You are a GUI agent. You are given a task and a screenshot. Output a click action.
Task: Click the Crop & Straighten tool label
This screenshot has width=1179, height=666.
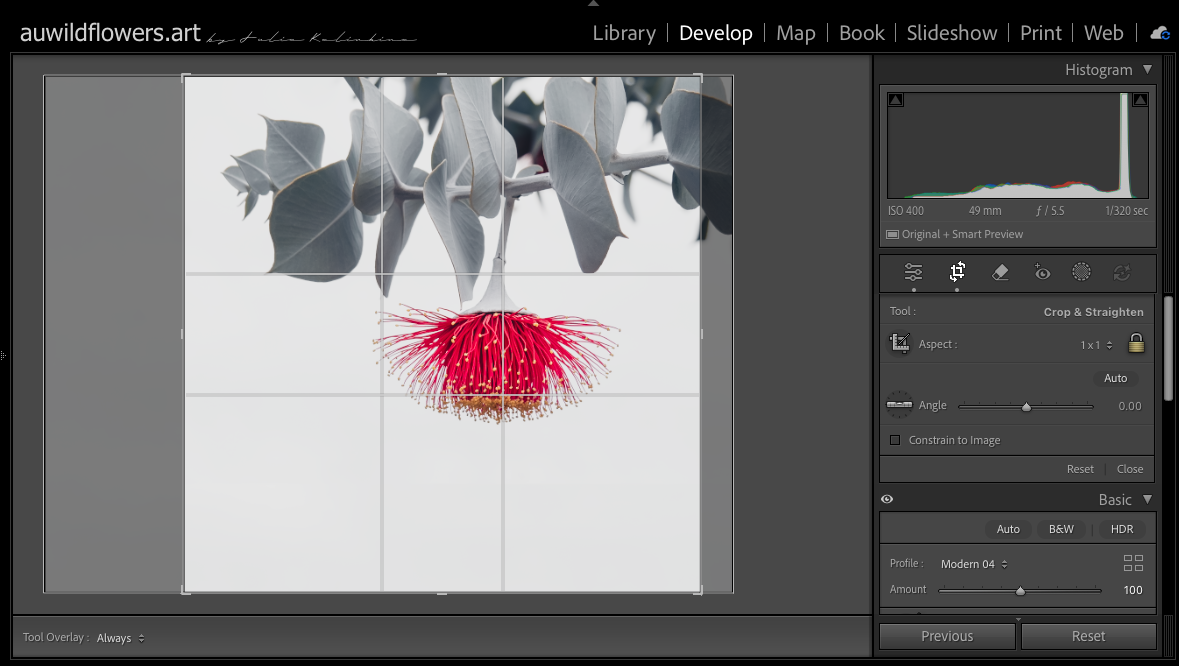pyautogui.click(x=1093, y=312)
